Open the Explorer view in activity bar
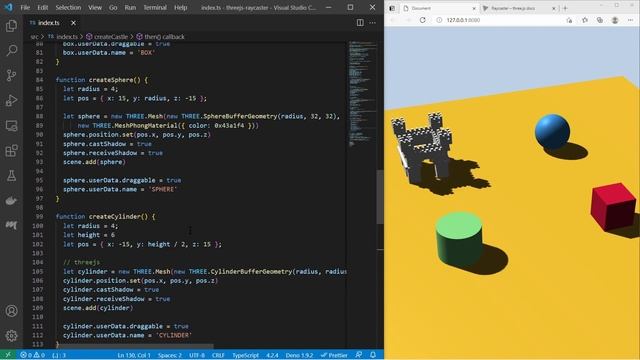Image resolution: width=640 pixels, height=360 pixels. [11, 26]
